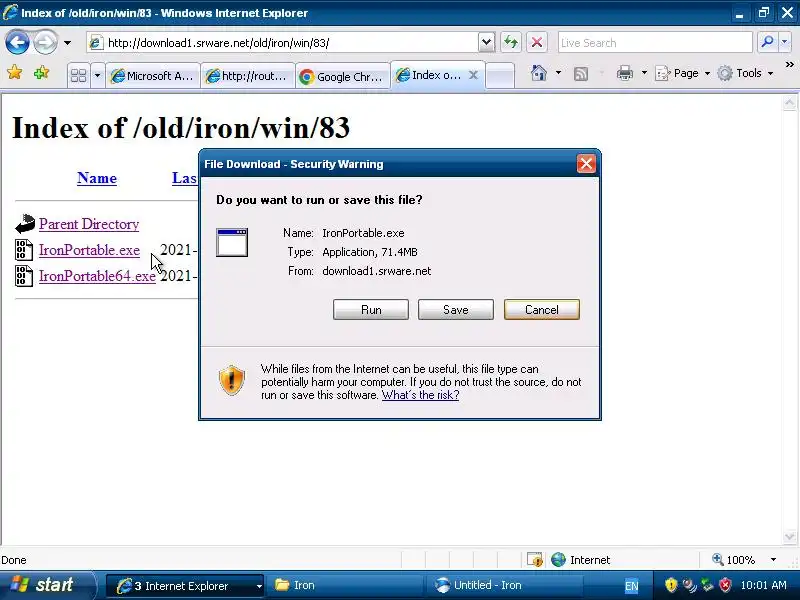
Task: Click the page scrollbar down arrow
Action: (x=789, y=537)
